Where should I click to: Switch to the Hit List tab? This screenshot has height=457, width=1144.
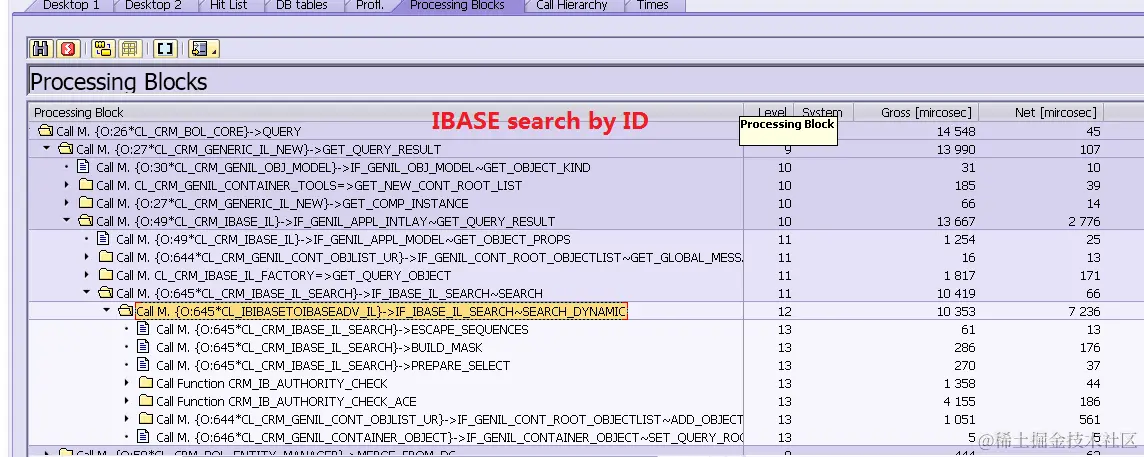(228, 6)
